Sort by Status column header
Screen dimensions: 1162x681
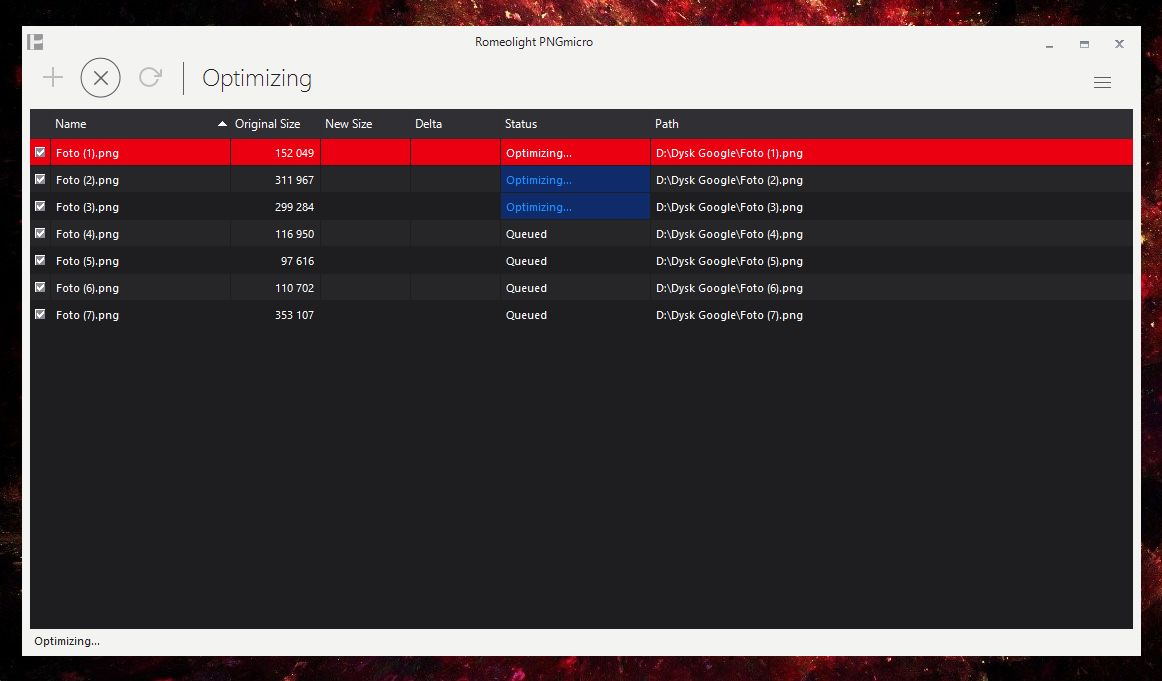point(521,124)
